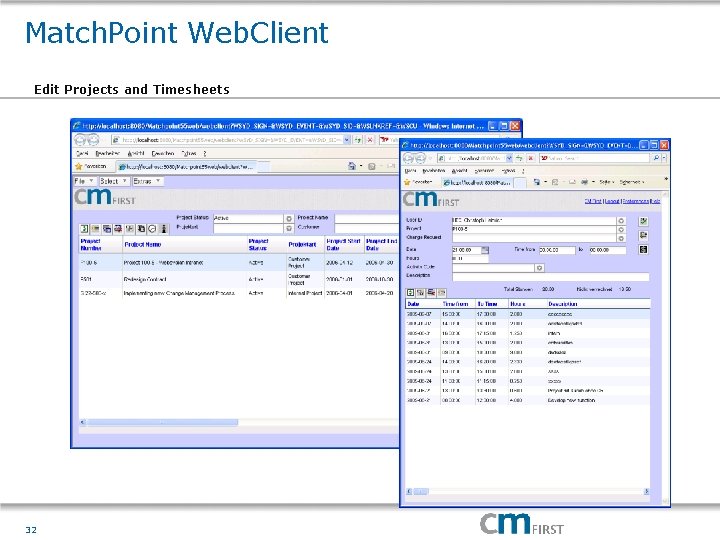
Task: Click the Print icon in the timesheet browser toolbar
Action: tap(584, 182)
